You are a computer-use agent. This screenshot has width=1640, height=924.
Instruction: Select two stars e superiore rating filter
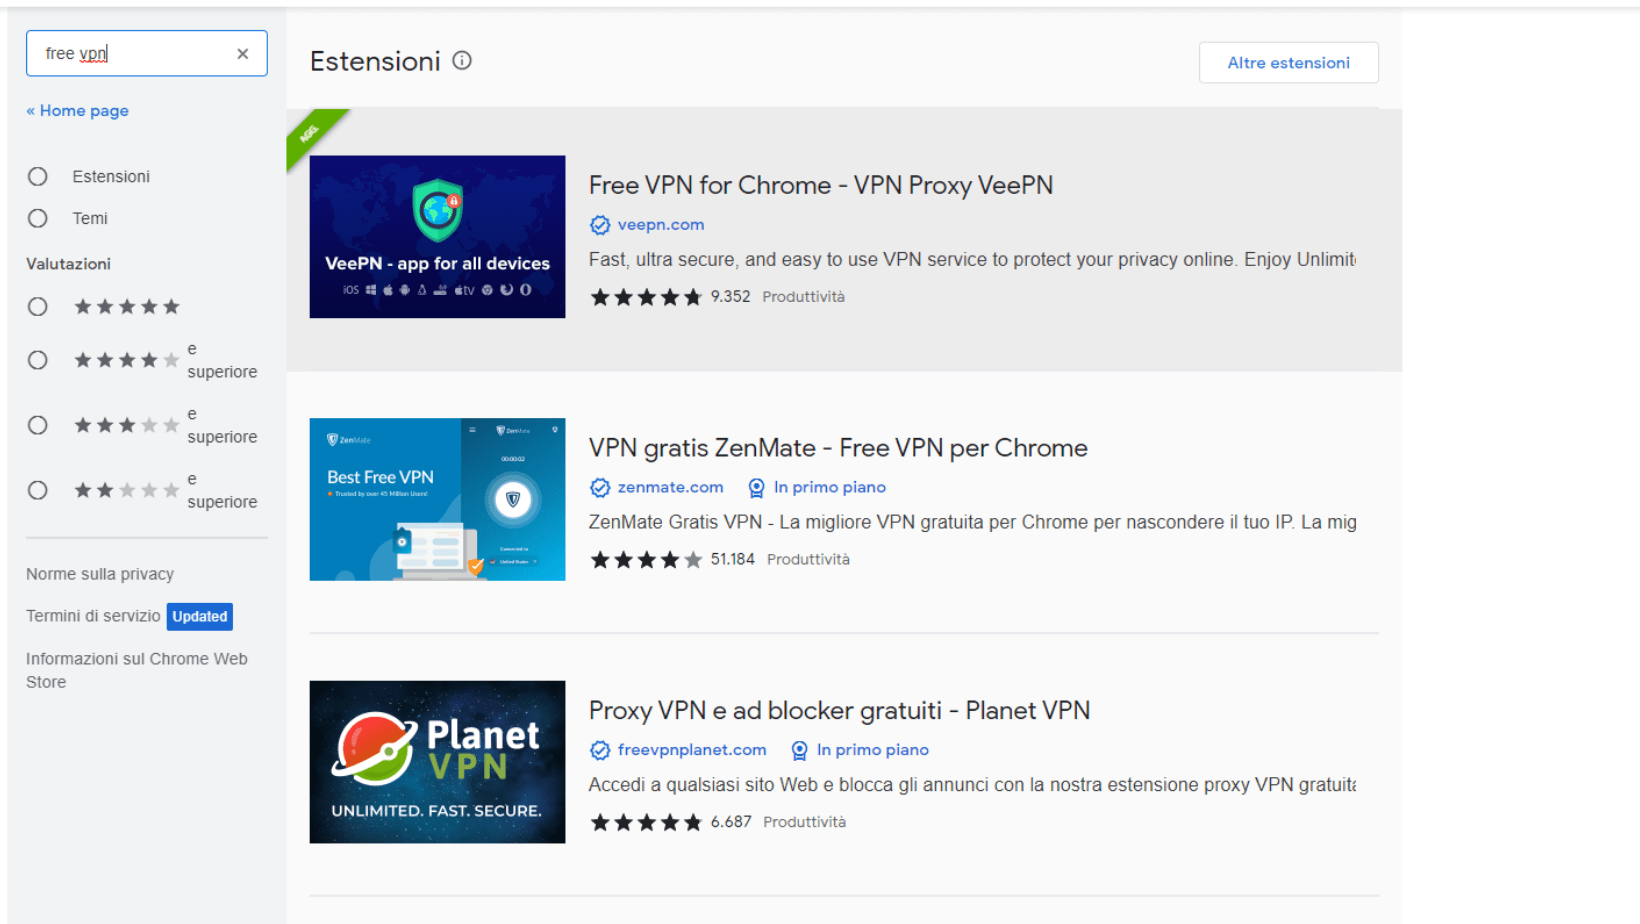coord(38,490)
